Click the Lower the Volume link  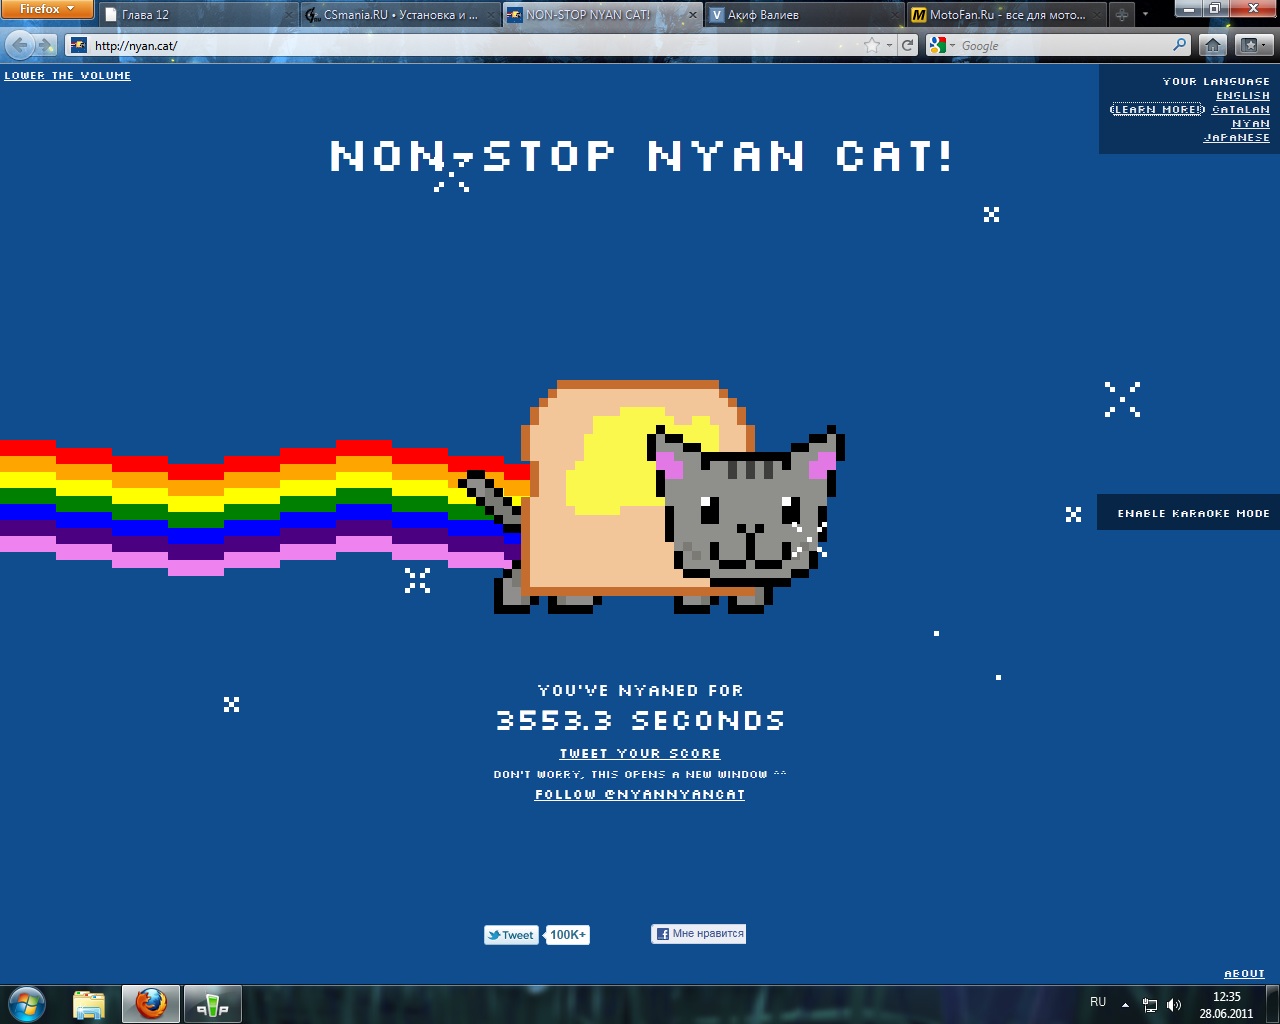67,76
